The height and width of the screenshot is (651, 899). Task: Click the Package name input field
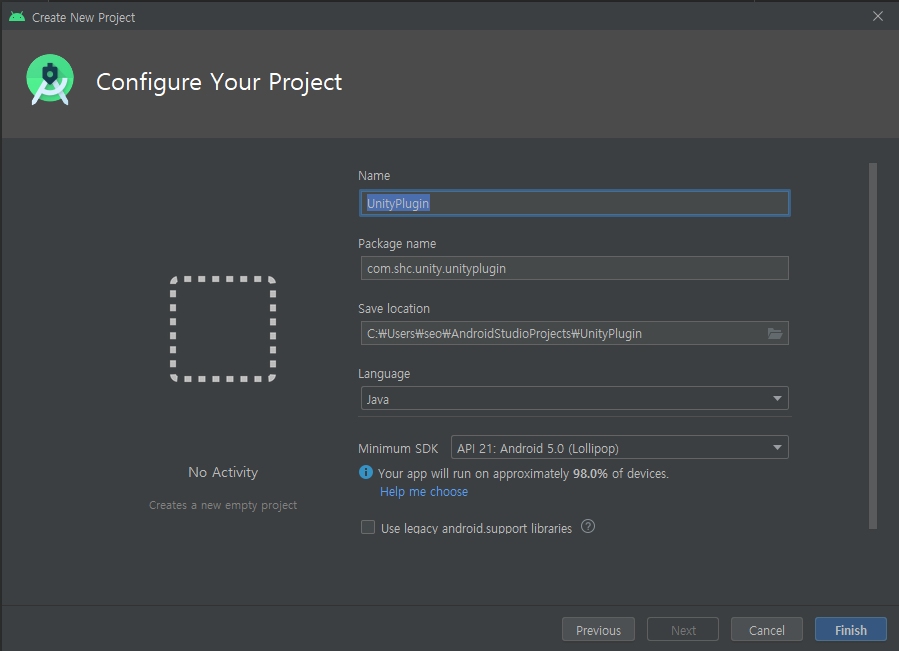point(574,268)
